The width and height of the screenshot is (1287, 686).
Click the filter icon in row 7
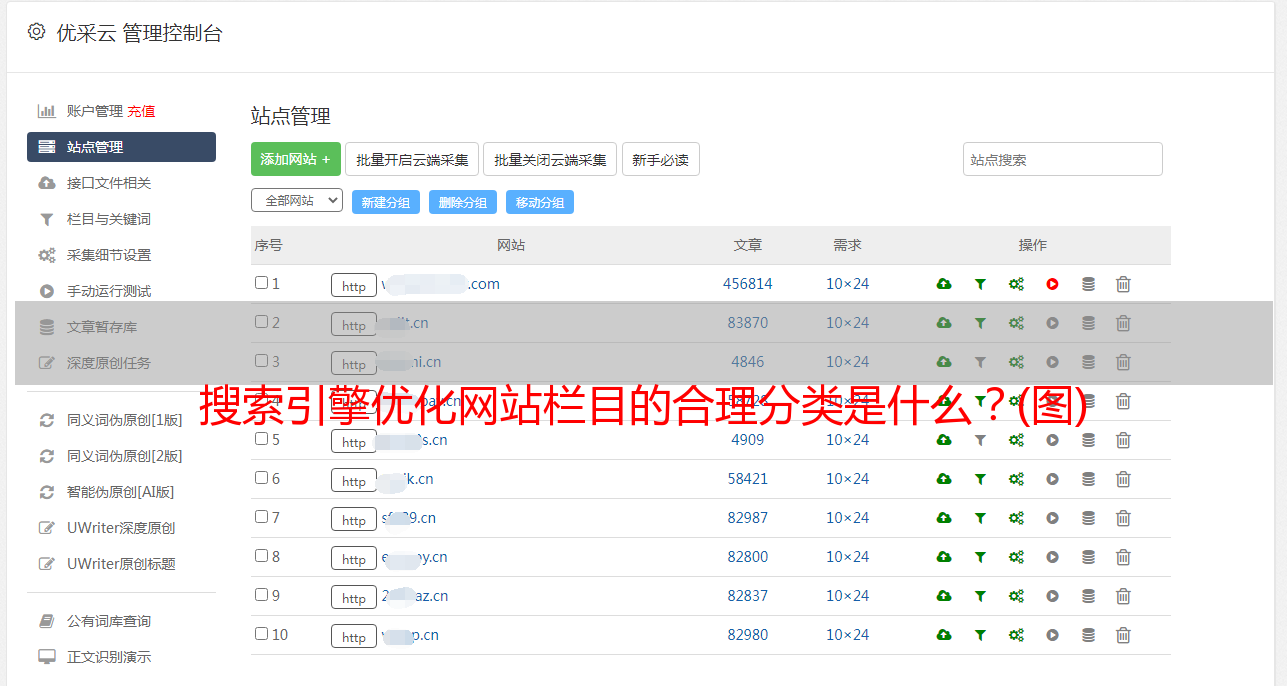click(980, 518)
